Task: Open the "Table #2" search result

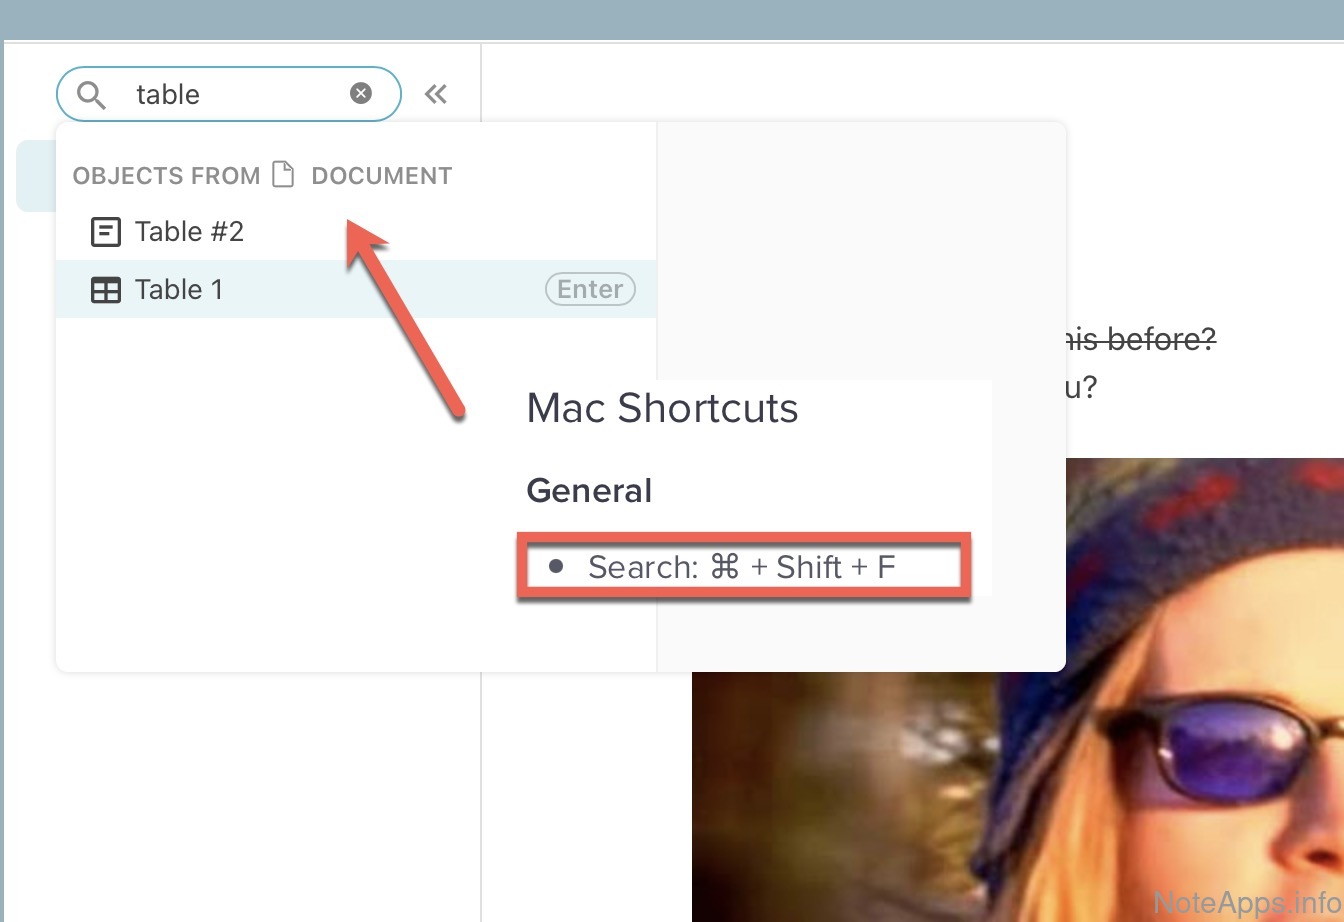Action: [x=190, y=232]
